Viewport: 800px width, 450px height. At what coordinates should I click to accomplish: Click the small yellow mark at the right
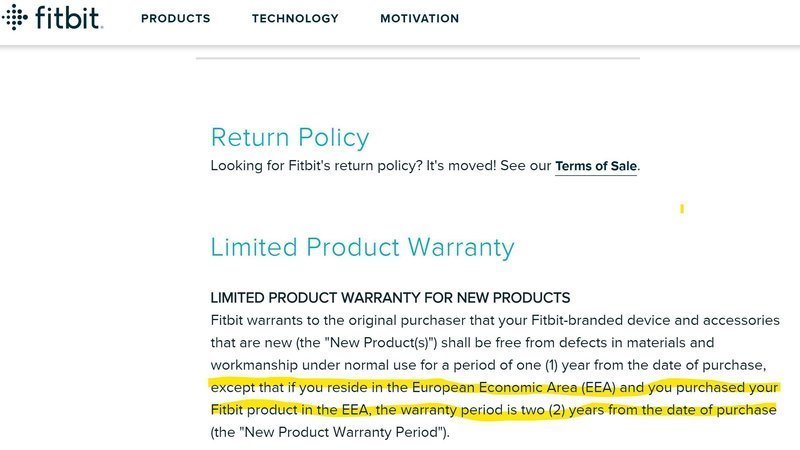click(682, 209)
